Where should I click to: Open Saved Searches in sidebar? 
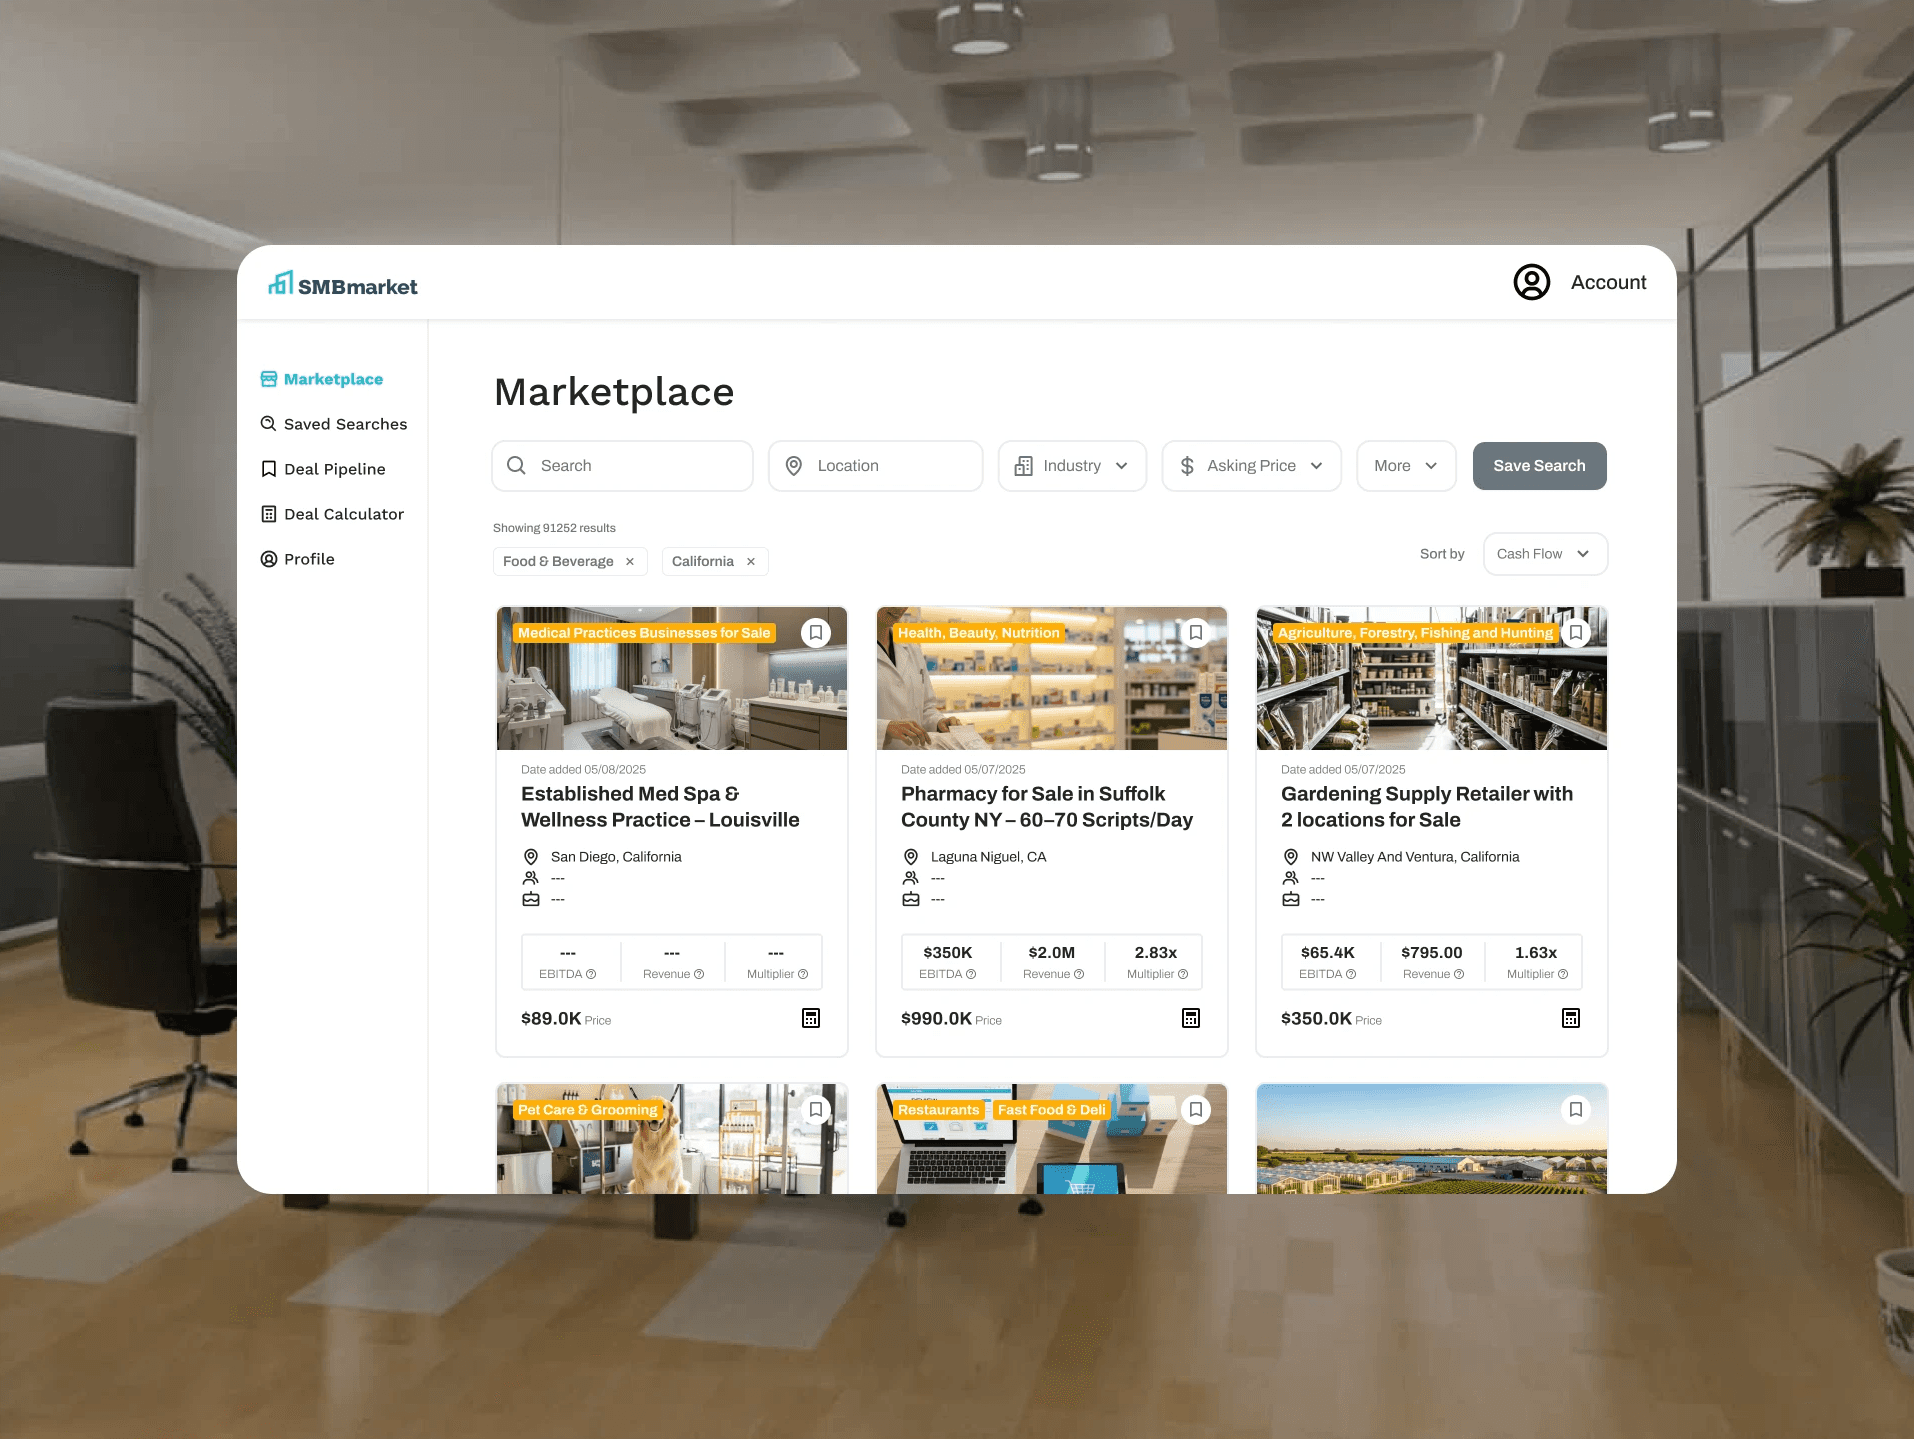tap(334, 424)
